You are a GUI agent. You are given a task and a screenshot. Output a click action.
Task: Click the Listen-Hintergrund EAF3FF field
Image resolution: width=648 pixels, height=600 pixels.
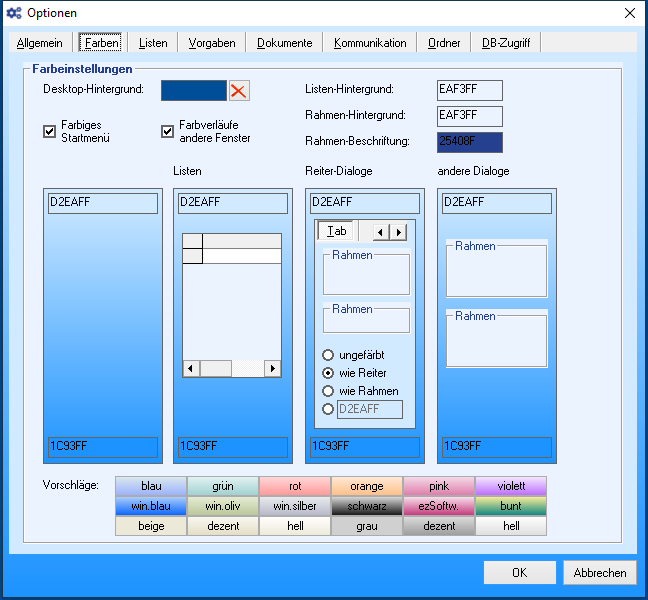coord(470,90)
